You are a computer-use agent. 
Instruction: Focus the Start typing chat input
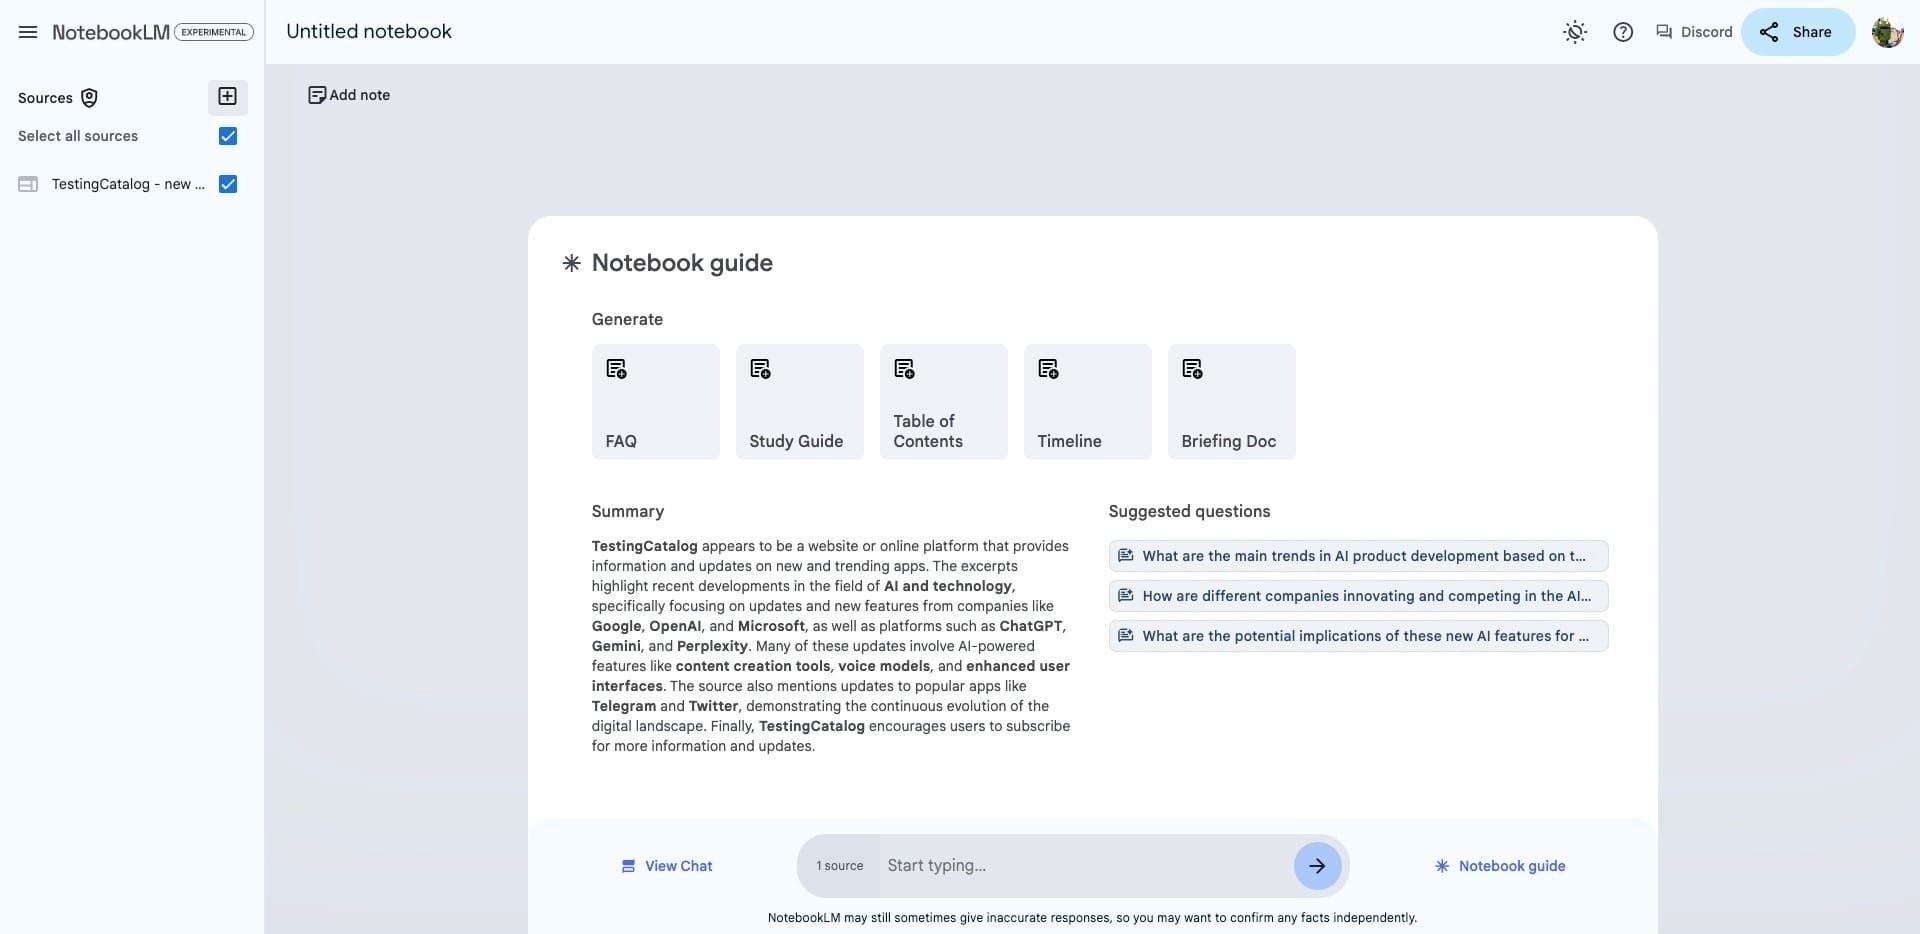(1084, 866)
